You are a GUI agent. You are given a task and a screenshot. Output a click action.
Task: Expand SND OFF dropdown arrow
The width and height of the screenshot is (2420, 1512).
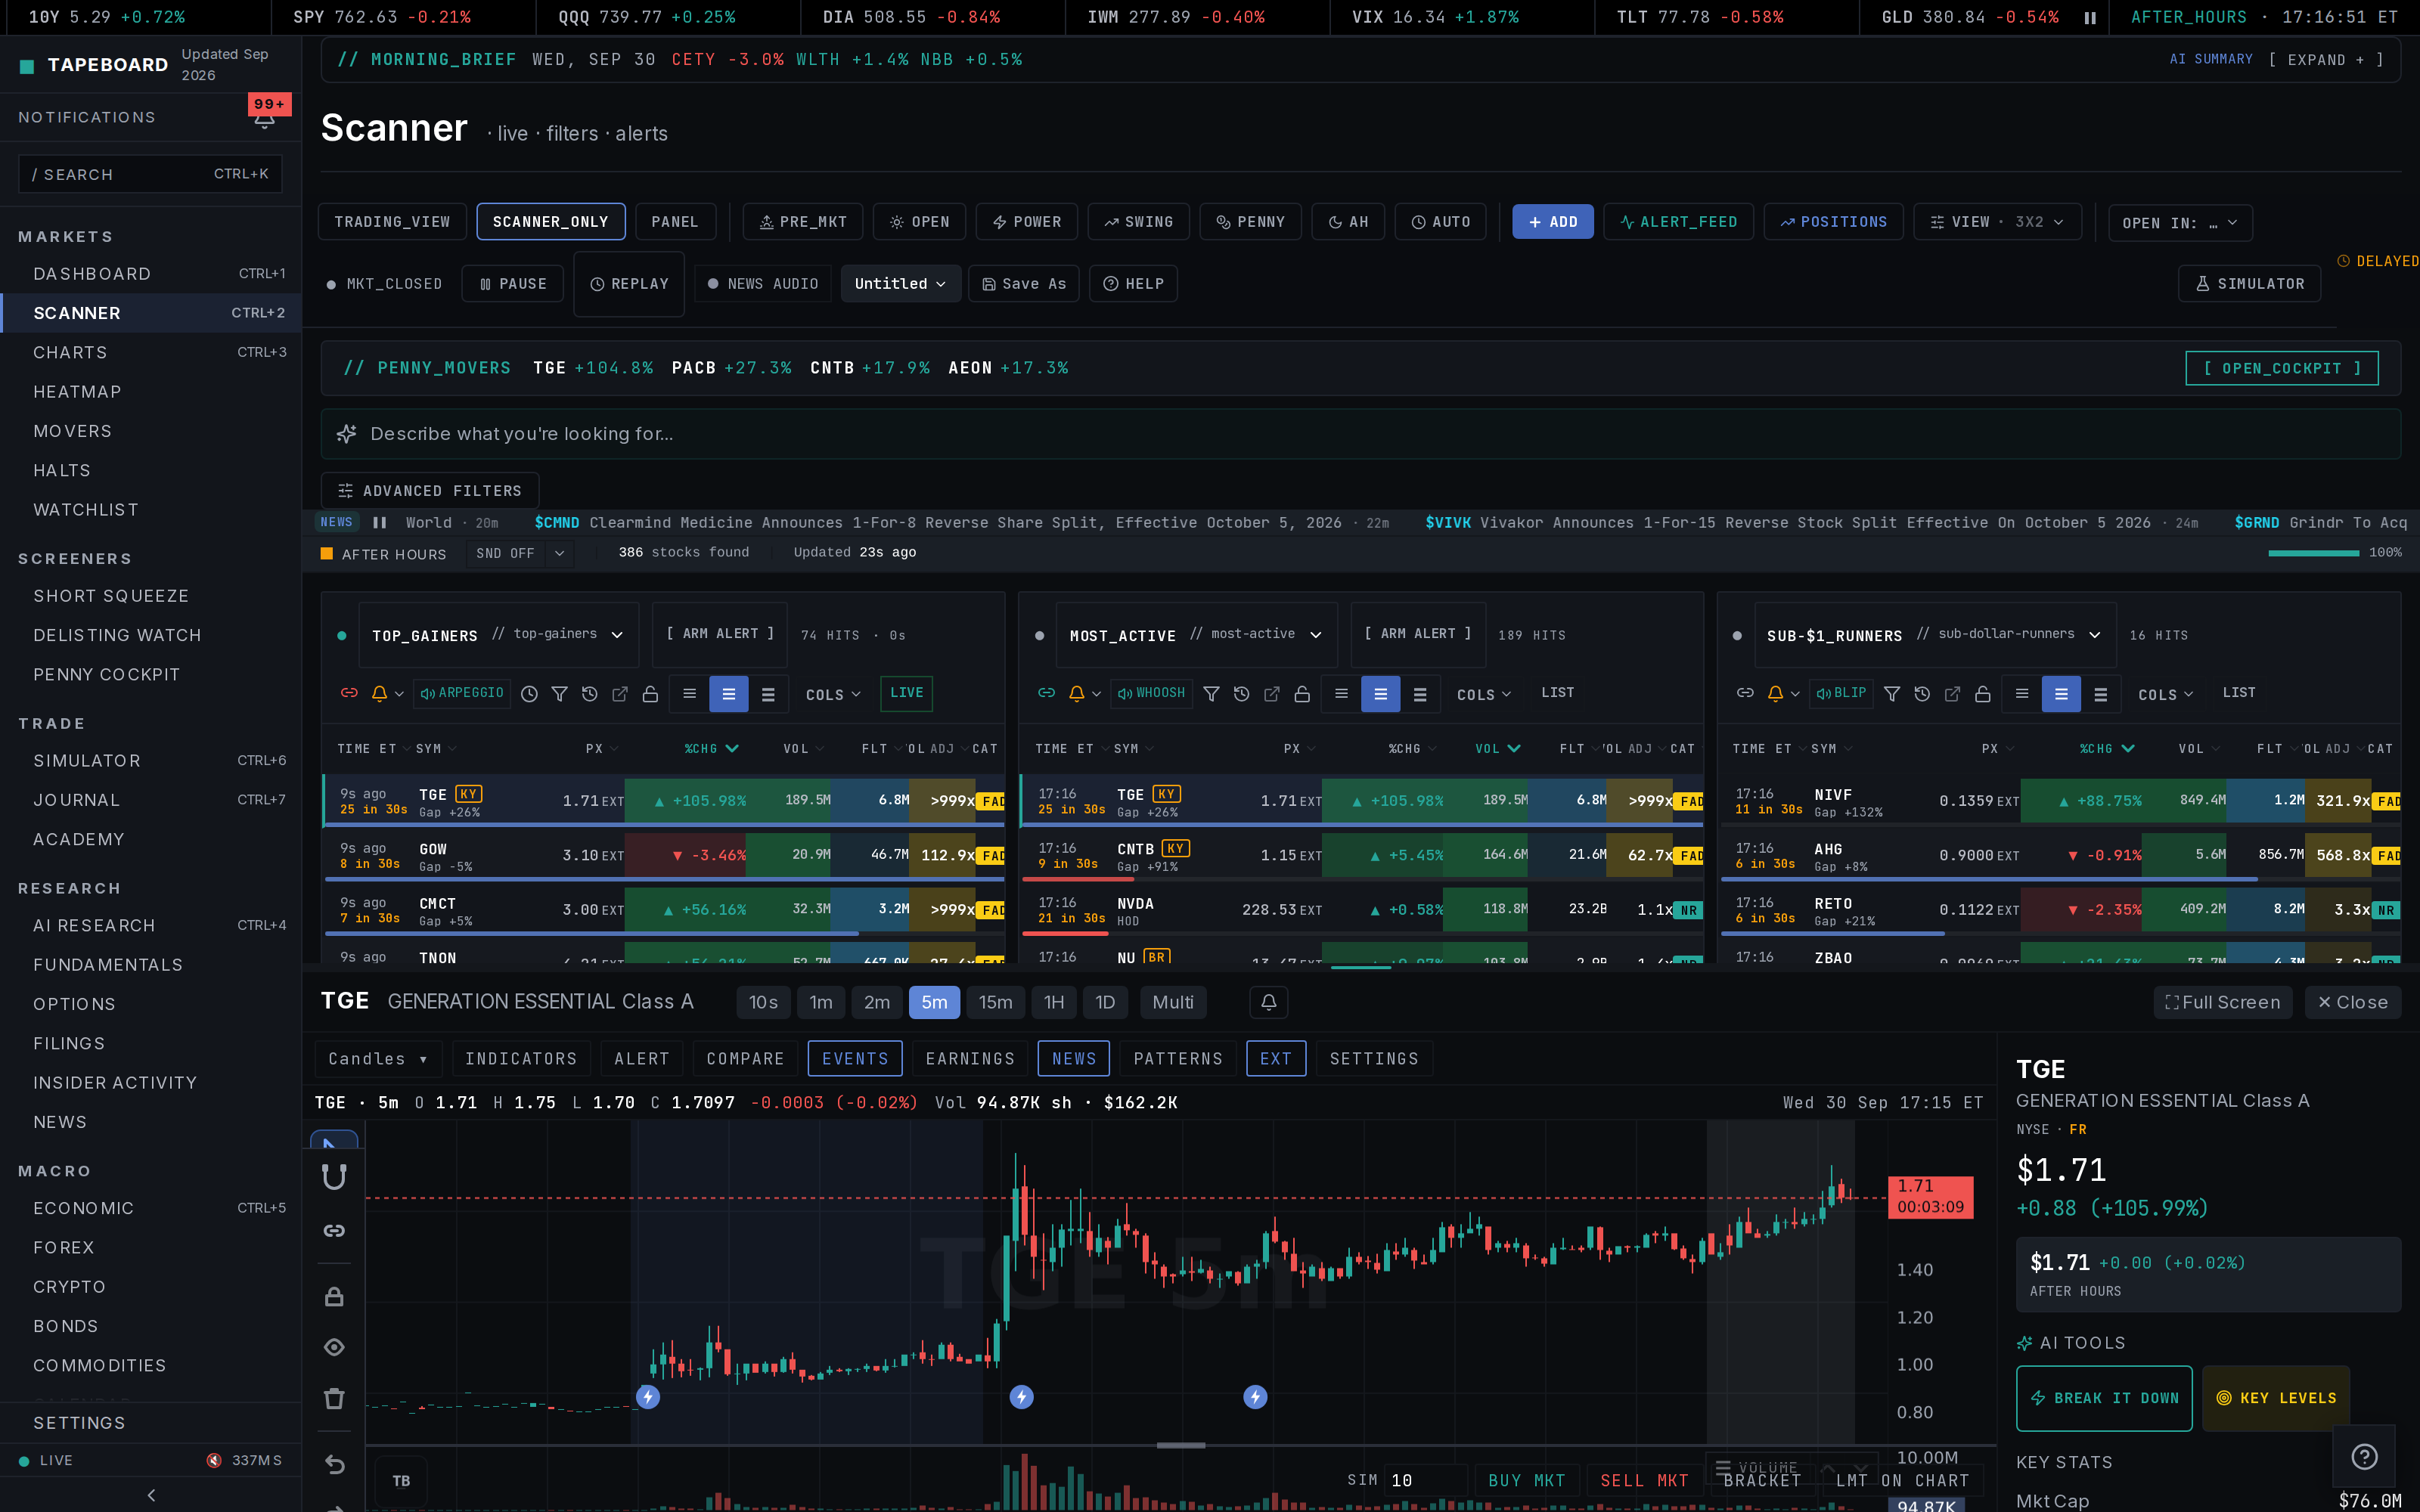[559, 553]
